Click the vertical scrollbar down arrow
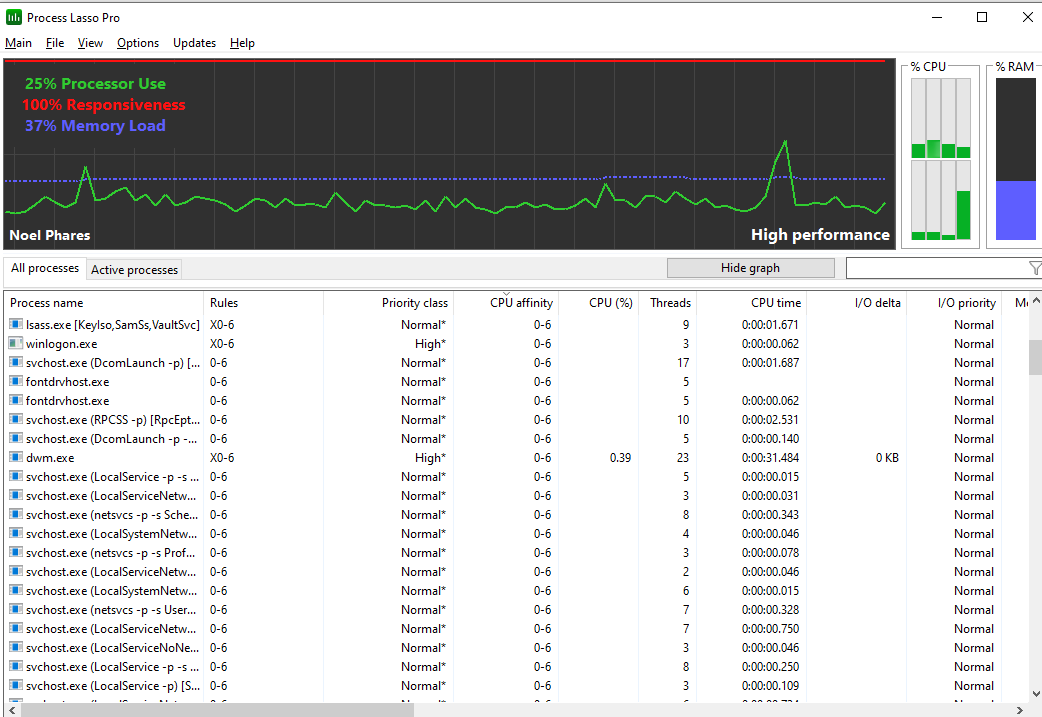The height and width of the screenshot is (717, 1042). pyautogui.click(x=1035, y=694)
